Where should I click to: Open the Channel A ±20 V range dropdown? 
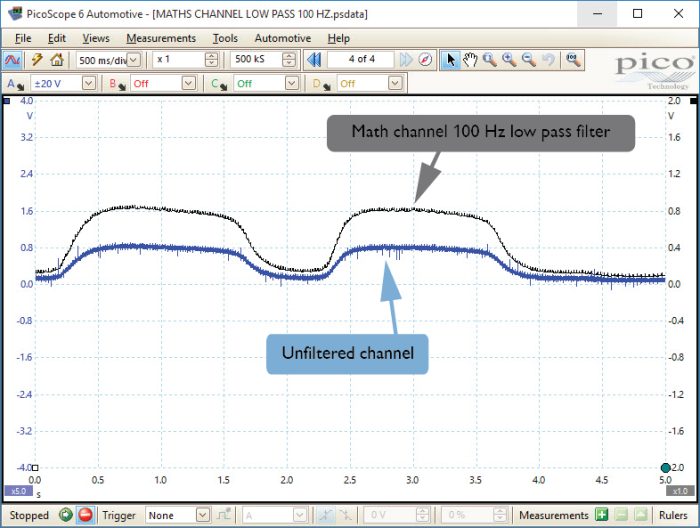89,83
